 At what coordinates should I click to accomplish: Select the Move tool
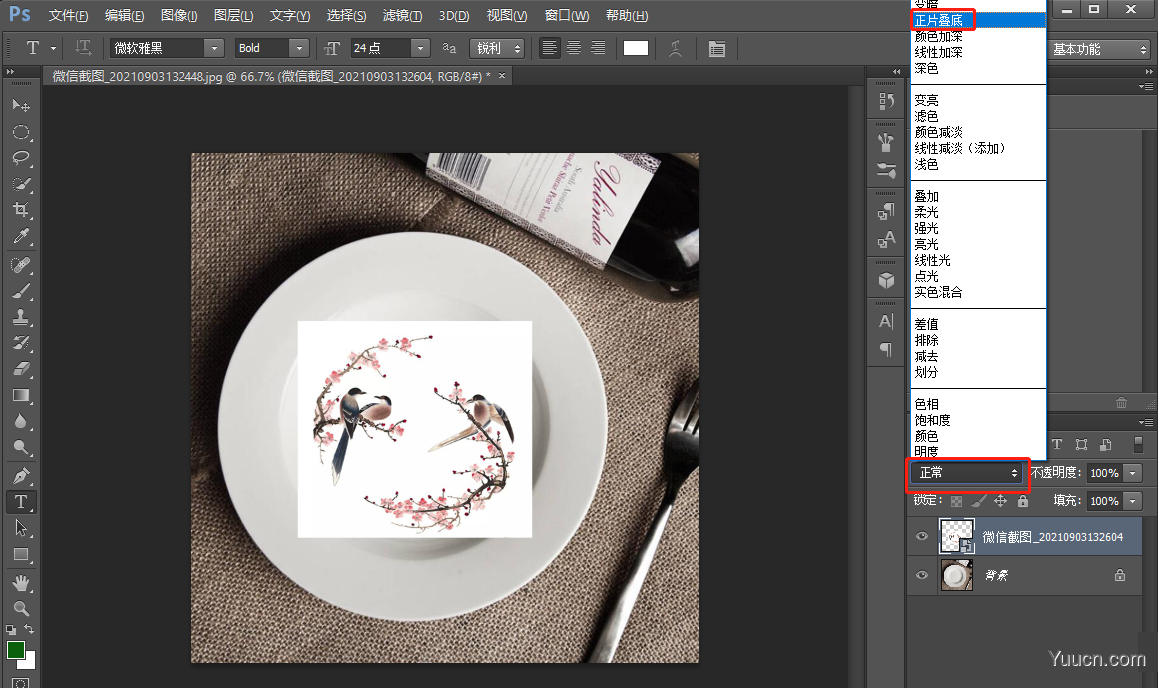(x=20, y=105)
